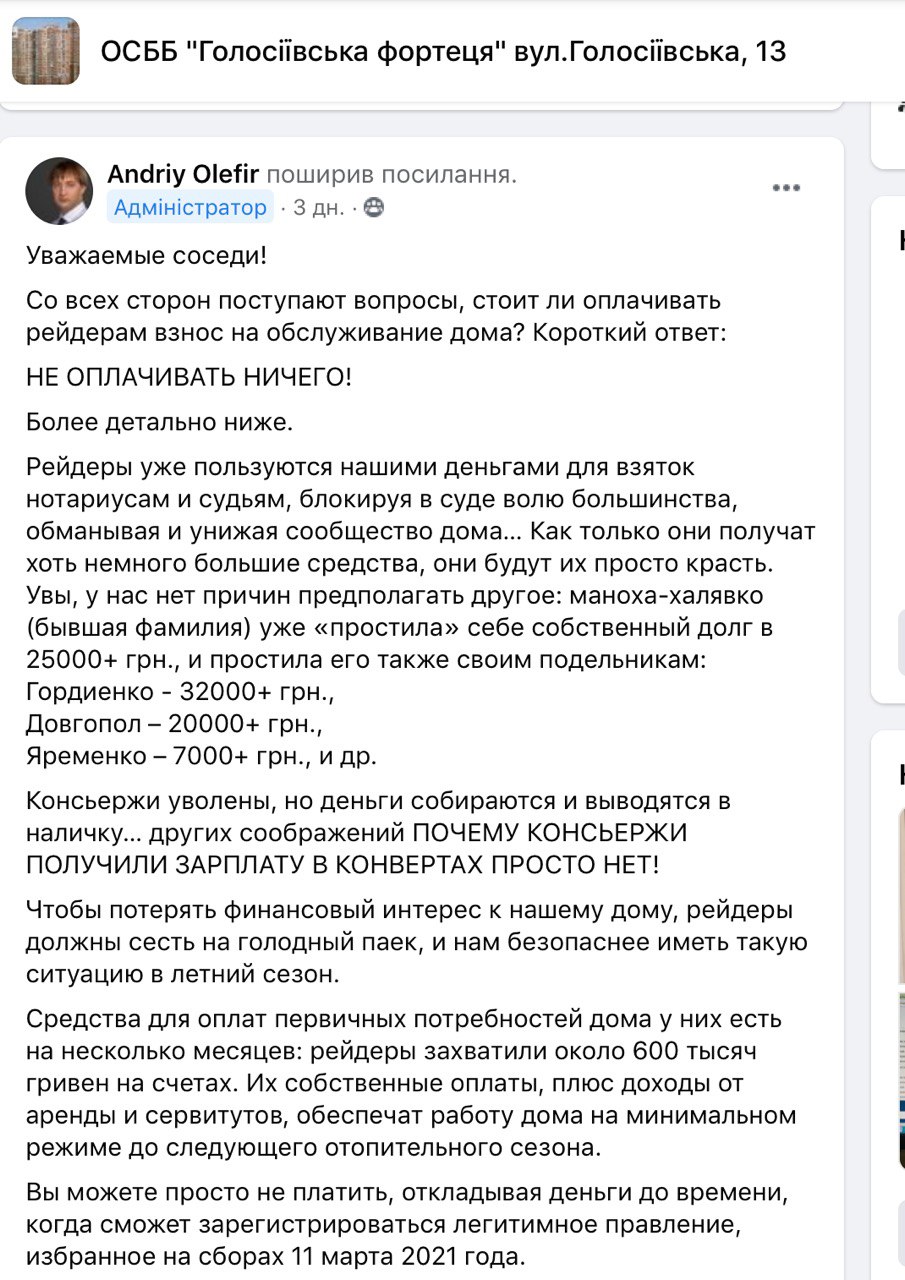Click the "Яременко – 7000+ грн." line
This screenshot has height=1280, width=905.
201,756
